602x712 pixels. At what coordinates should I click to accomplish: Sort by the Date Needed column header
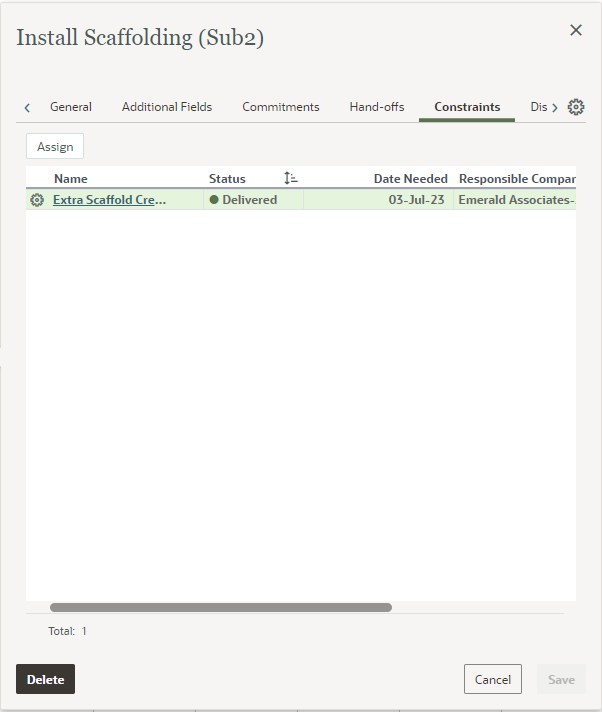click(410, 178)
